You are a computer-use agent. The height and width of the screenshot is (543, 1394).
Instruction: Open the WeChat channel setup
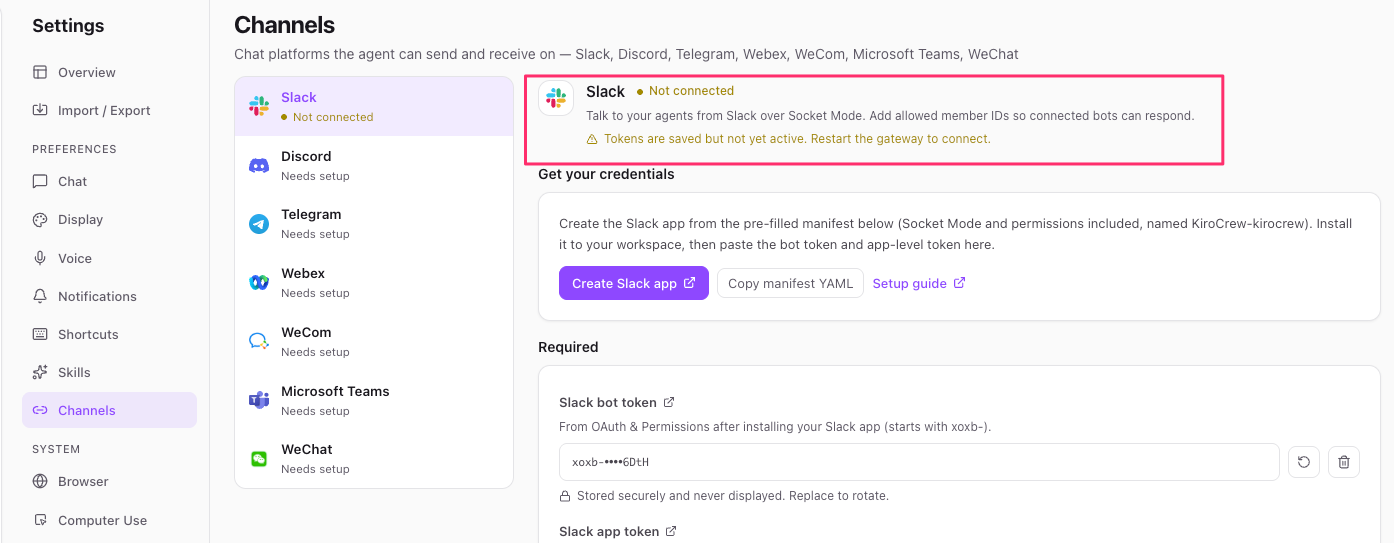[374, 458]
